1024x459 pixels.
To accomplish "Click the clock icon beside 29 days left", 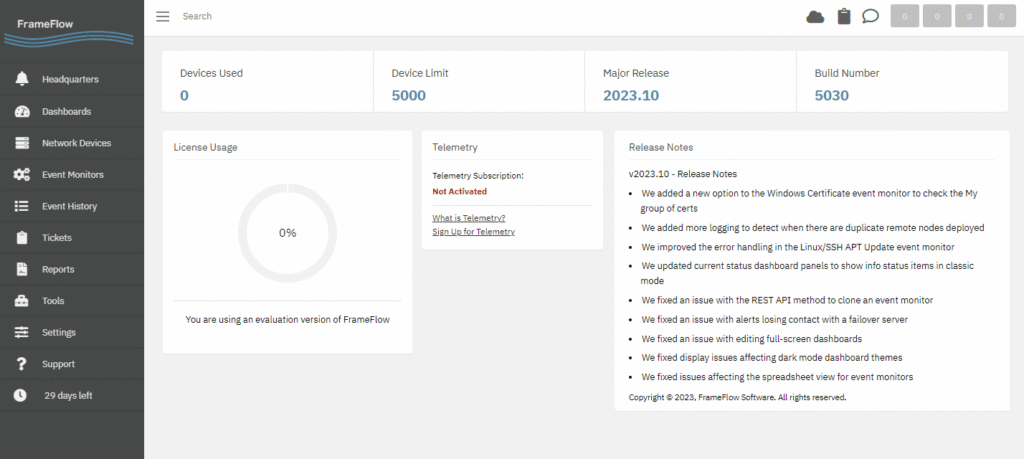I will tap(20, 395).
